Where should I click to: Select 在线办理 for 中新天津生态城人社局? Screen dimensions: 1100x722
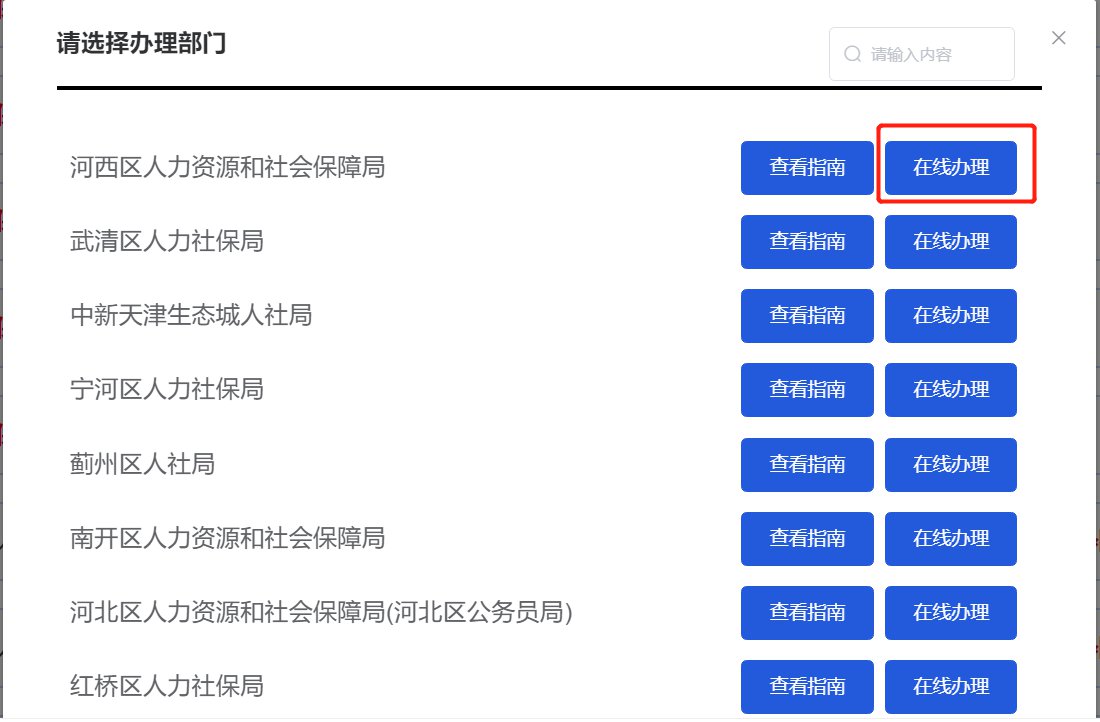pos(950,315)
